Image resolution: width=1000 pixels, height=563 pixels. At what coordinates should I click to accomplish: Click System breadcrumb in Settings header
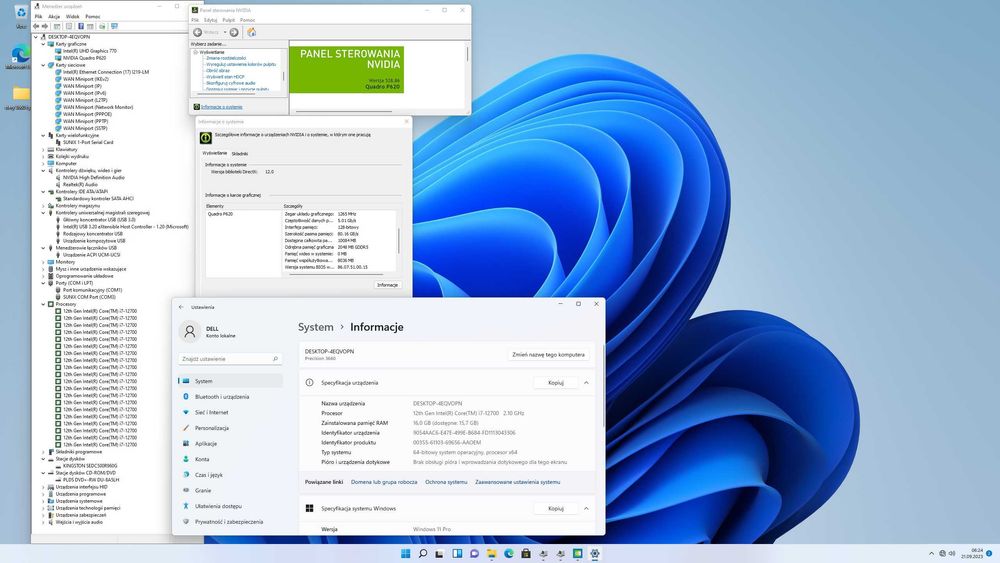click(x=316, y=327)
